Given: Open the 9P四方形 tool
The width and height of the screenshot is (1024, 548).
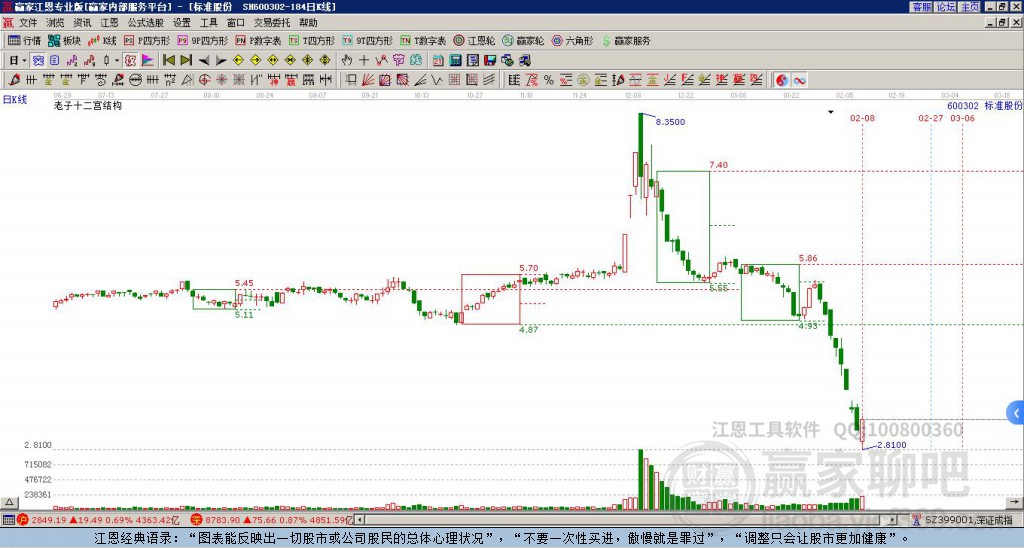Looking at the screenshot, I should (202, 40).
